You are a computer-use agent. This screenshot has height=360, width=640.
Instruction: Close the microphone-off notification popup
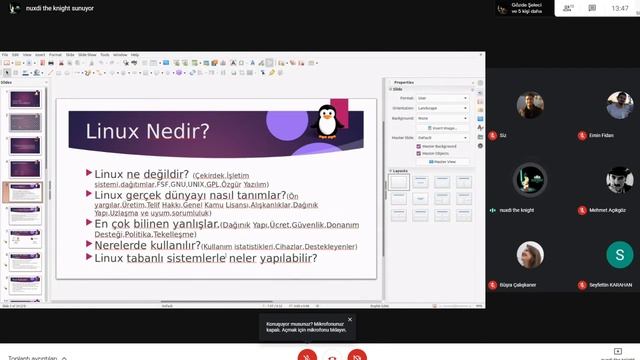350,320
